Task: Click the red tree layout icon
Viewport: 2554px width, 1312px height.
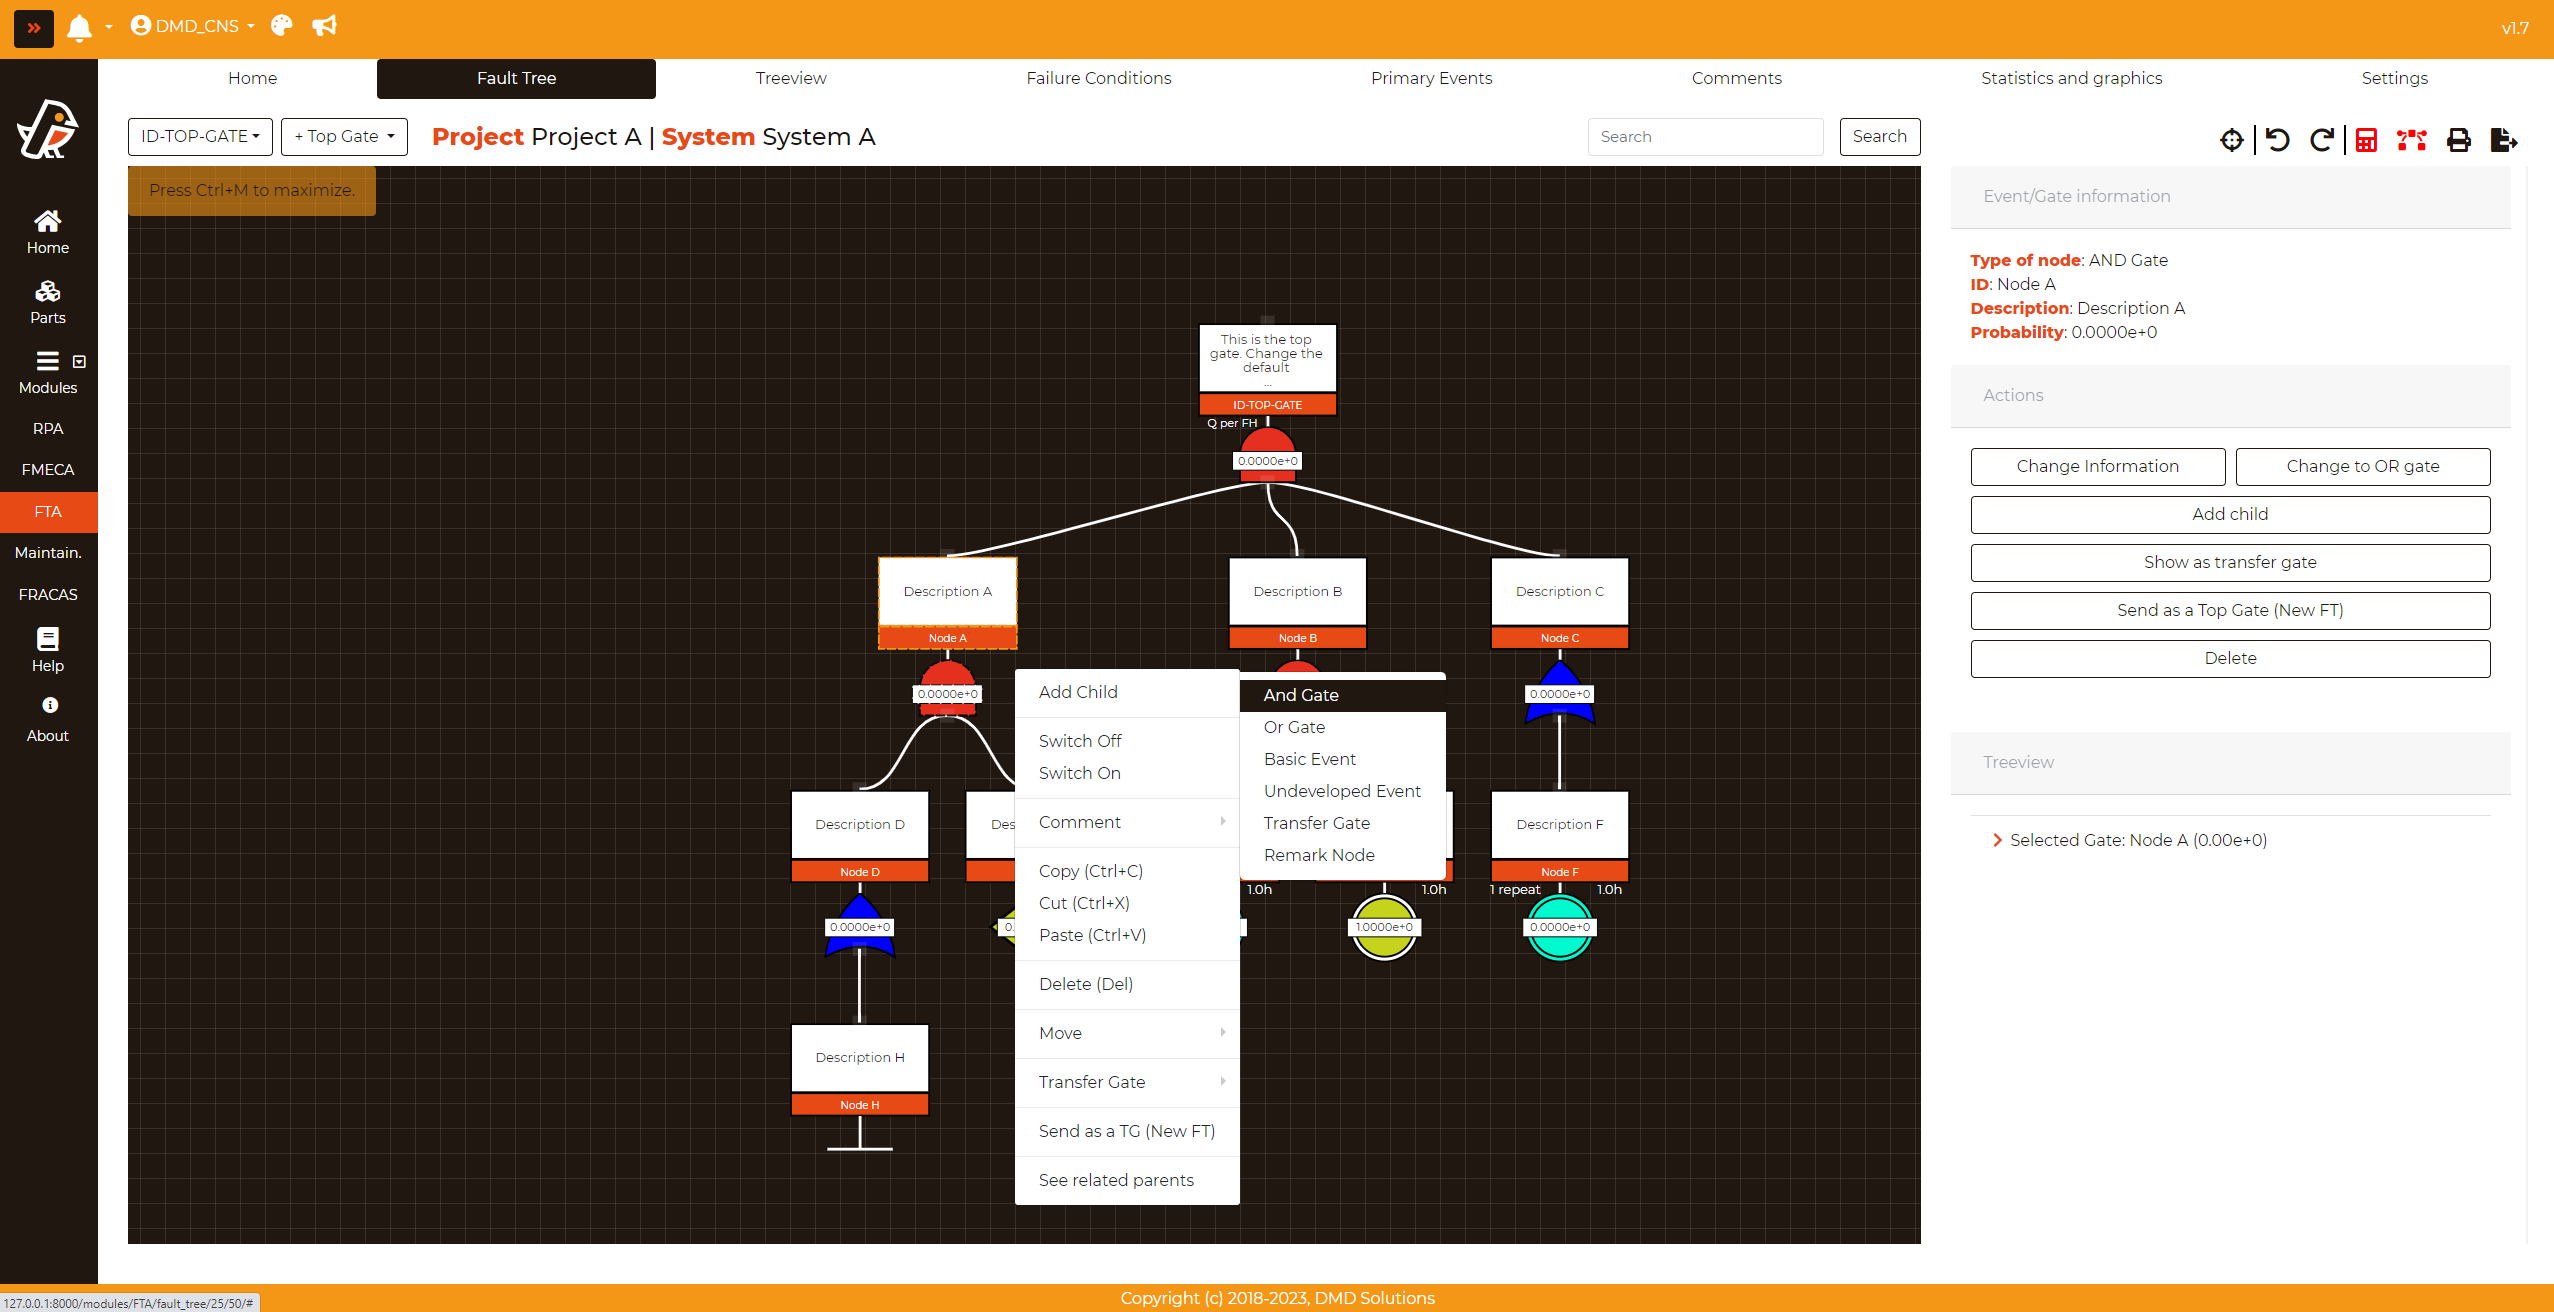Action: (2411, 140)
